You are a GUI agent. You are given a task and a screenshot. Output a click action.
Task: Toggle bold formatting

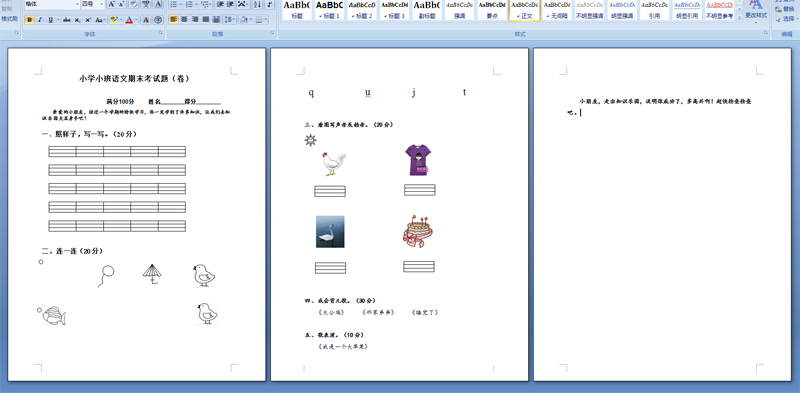tap(30, 19)
